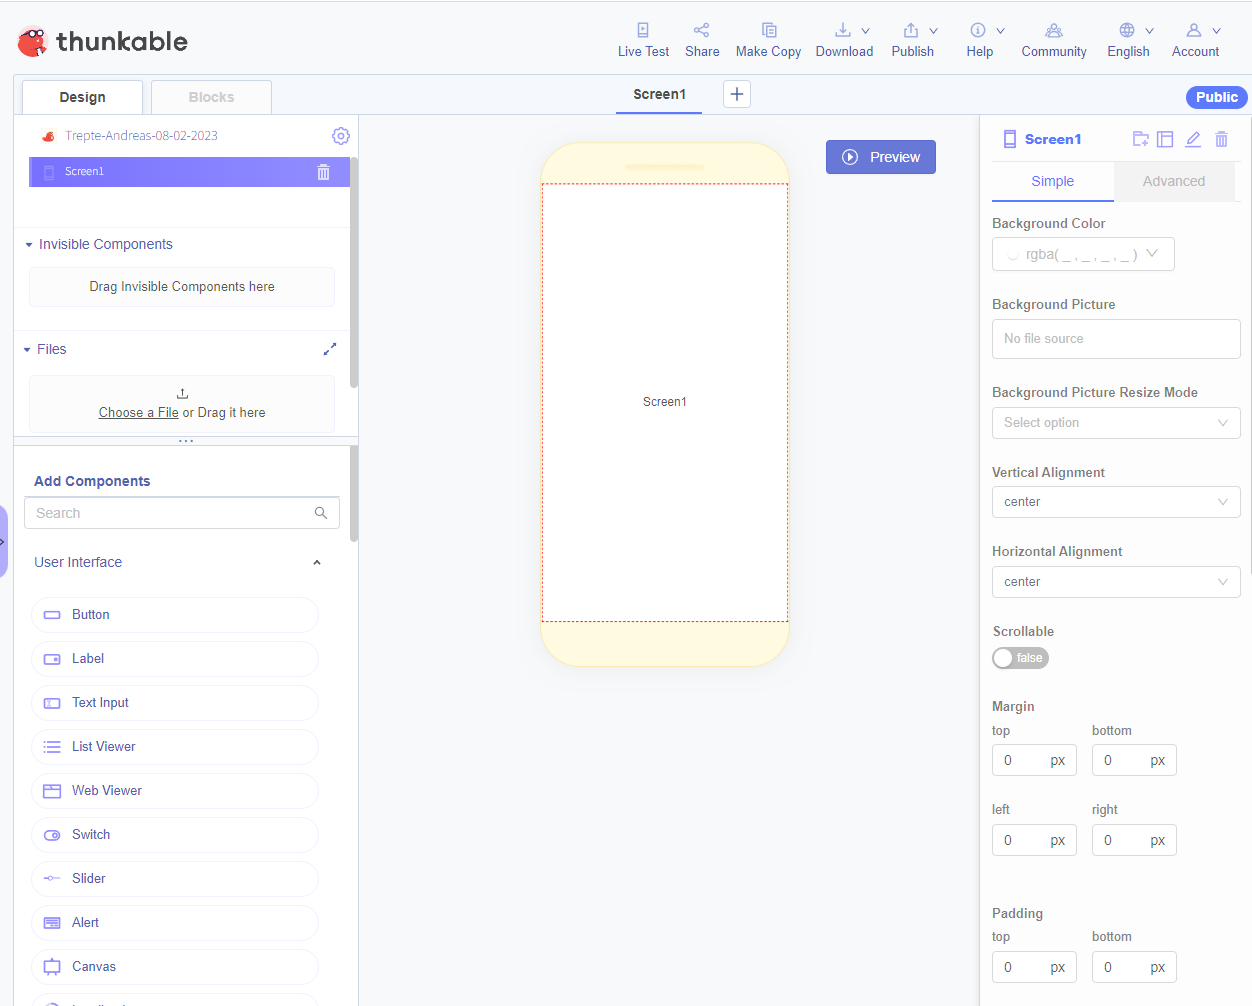Click the layout icon in properties header

(1165, 139)
